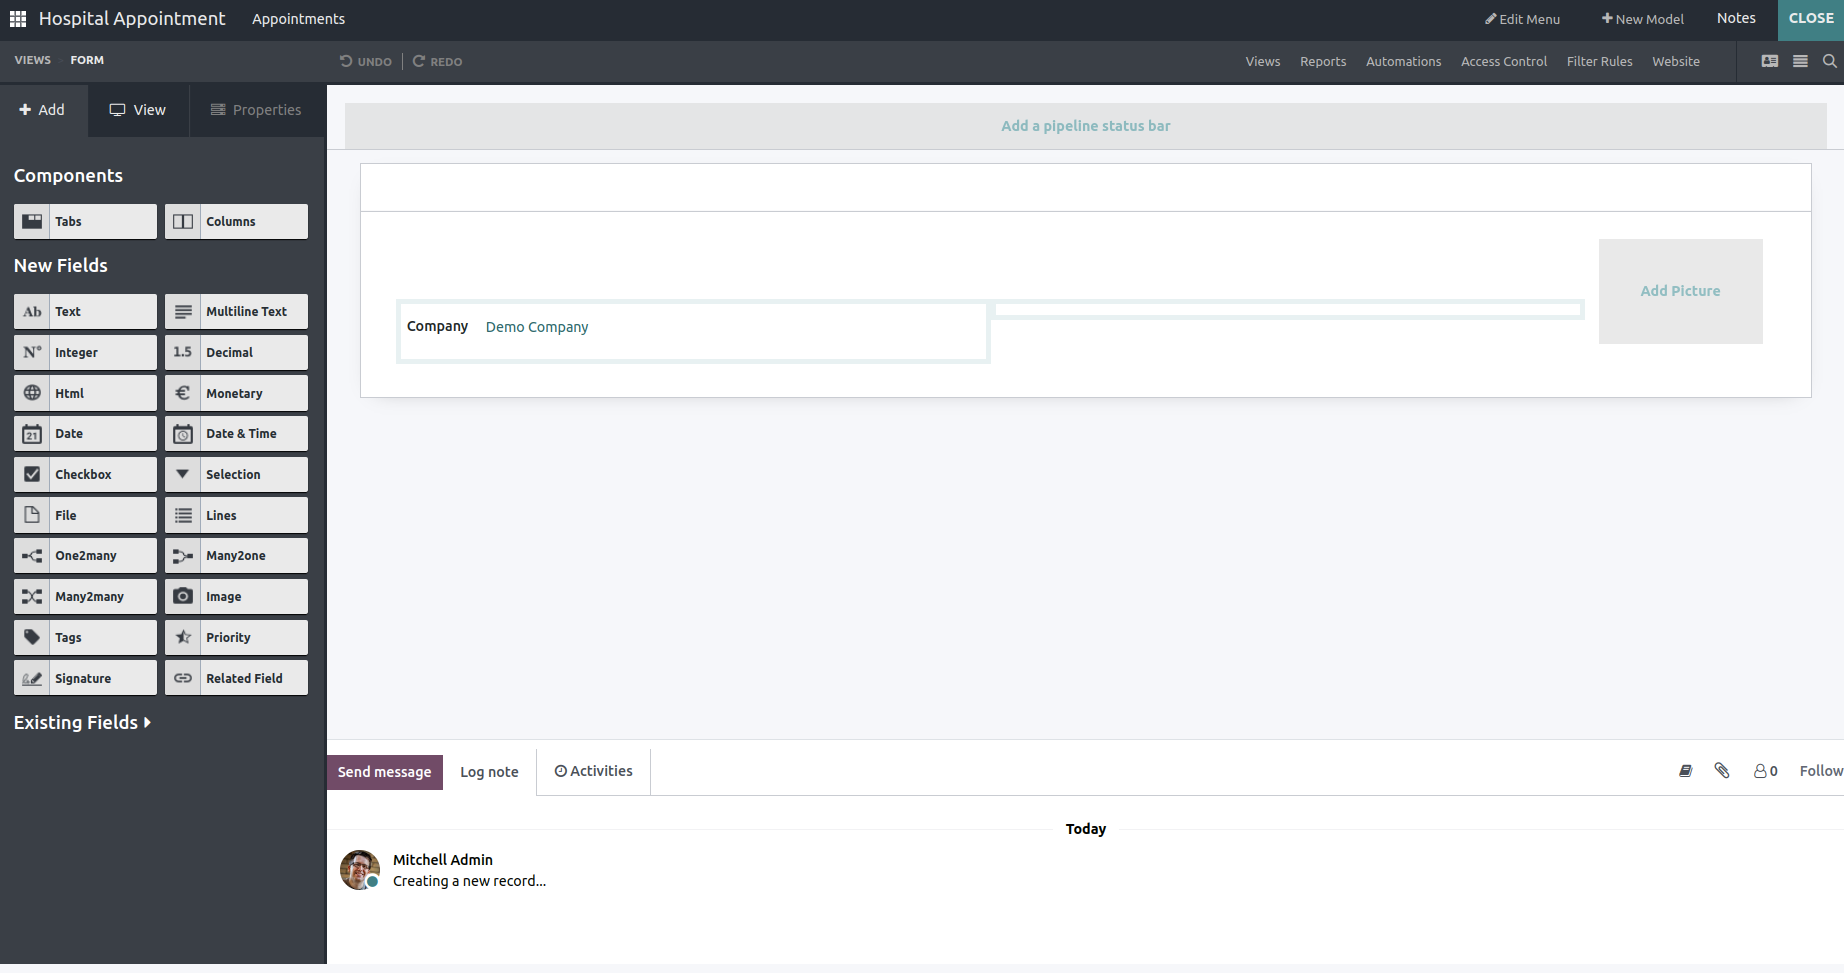Open the View tab in sidebar
This screenshot has width=1844, height=973.
pos(138,110)
